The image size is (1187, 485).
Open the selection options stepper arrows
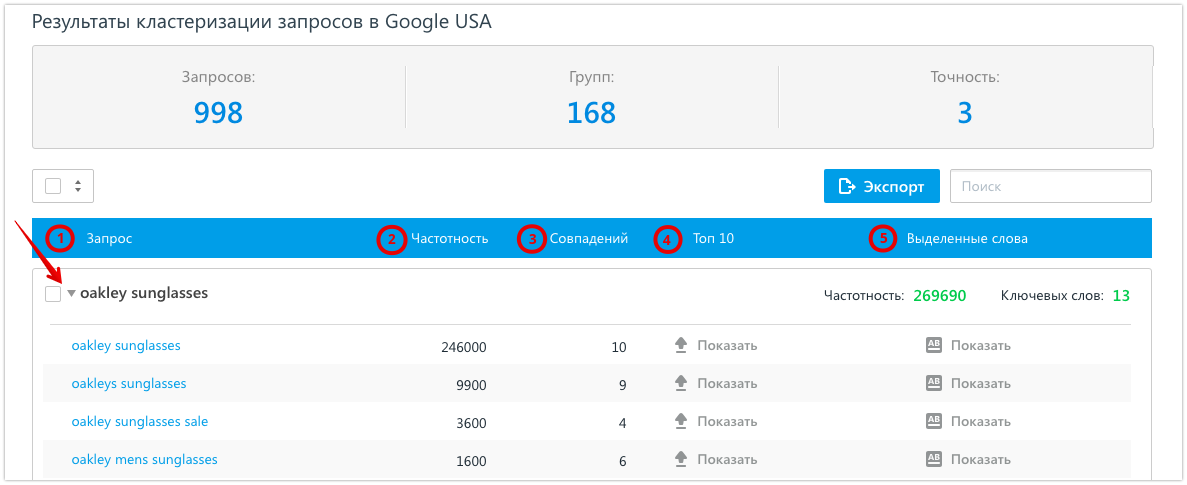pyautogui.click(x=78, y=186)
